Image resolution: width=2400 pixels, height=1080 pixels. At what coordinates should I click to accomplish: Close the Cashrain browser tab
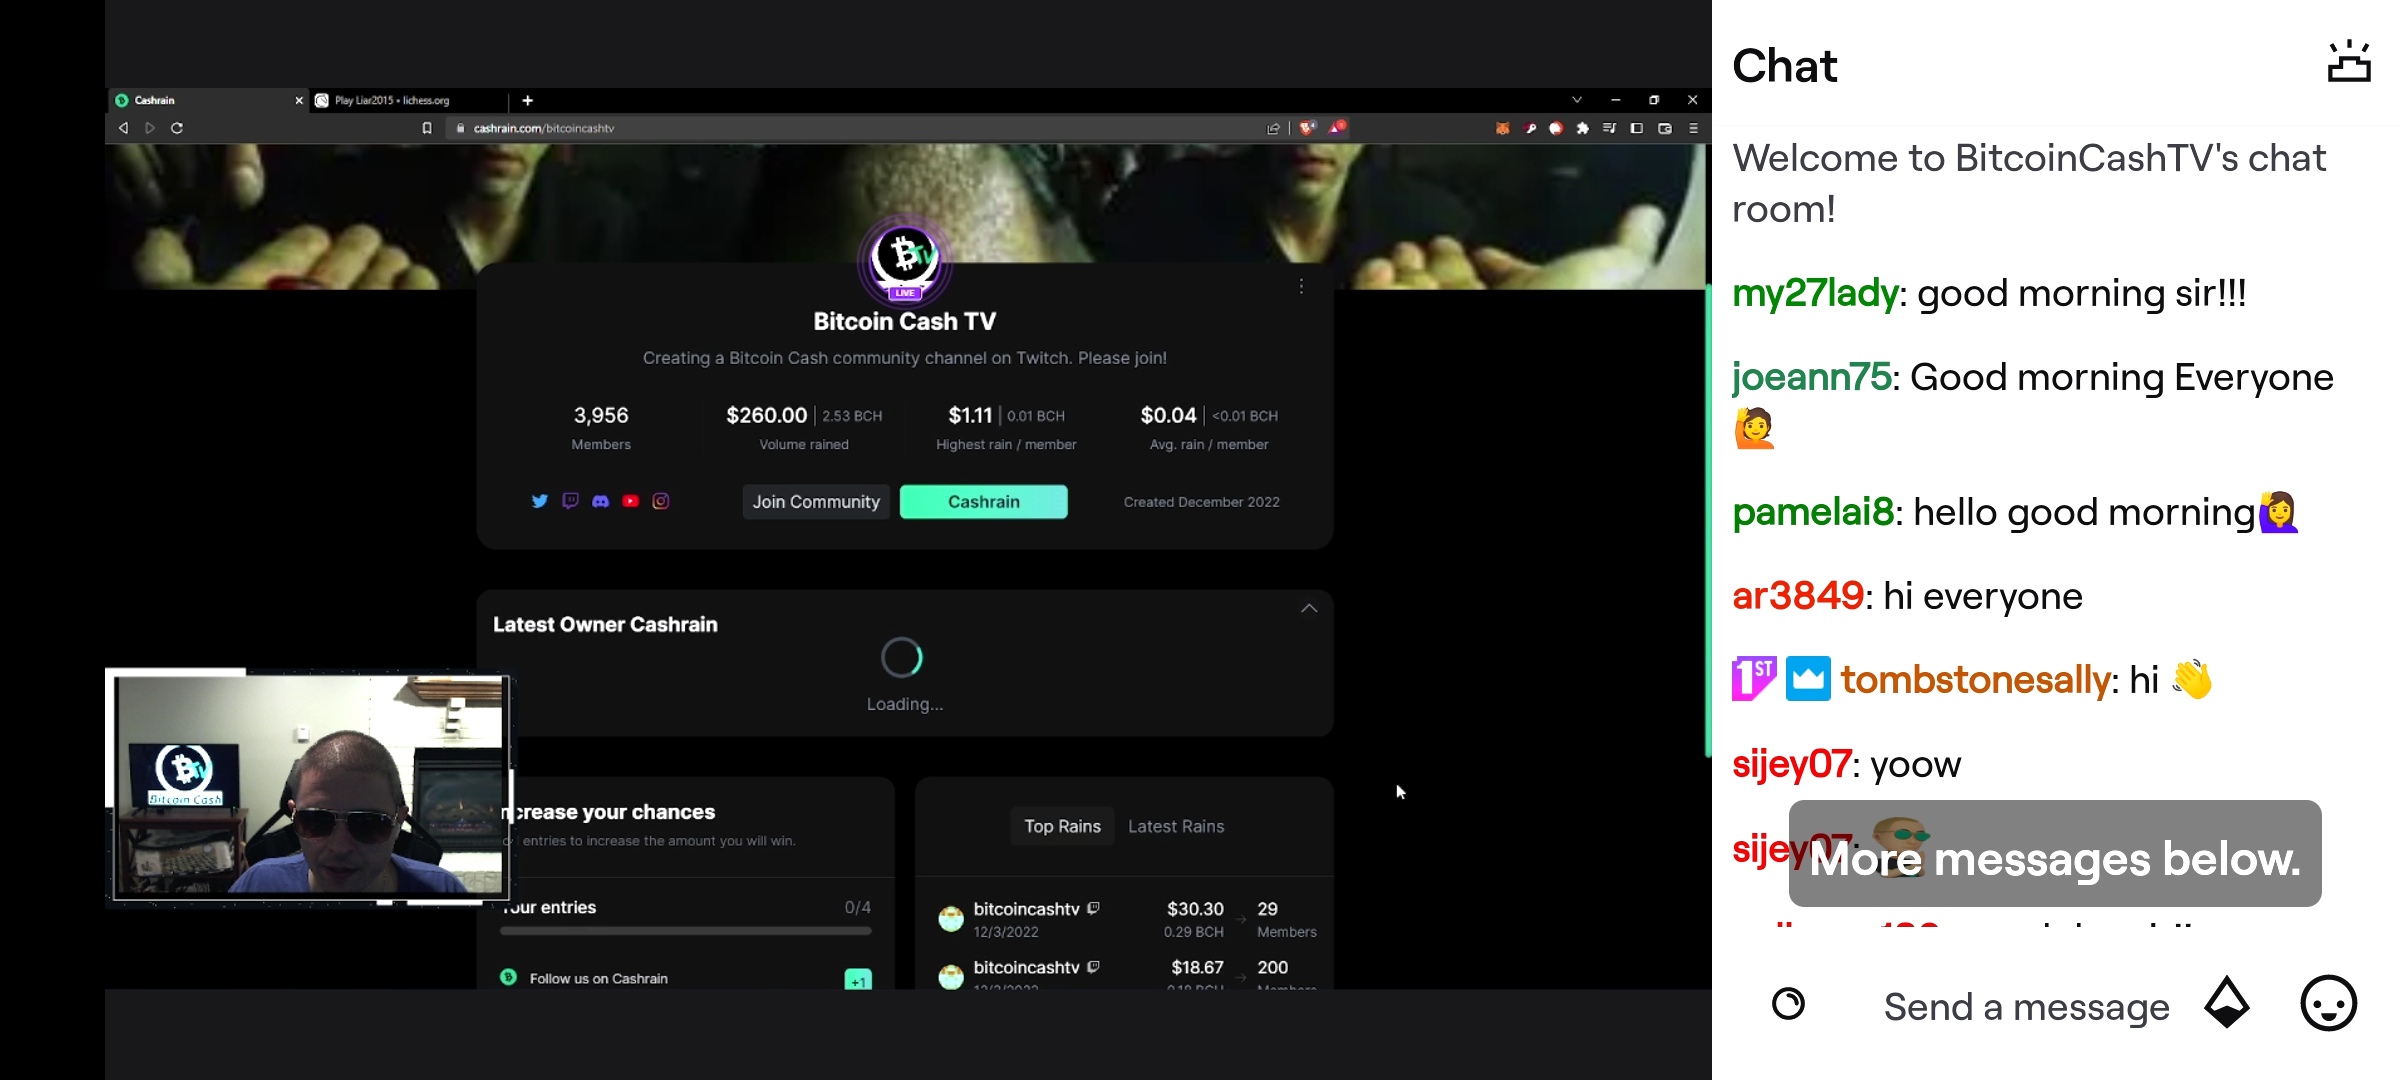(x=298, y=100)
